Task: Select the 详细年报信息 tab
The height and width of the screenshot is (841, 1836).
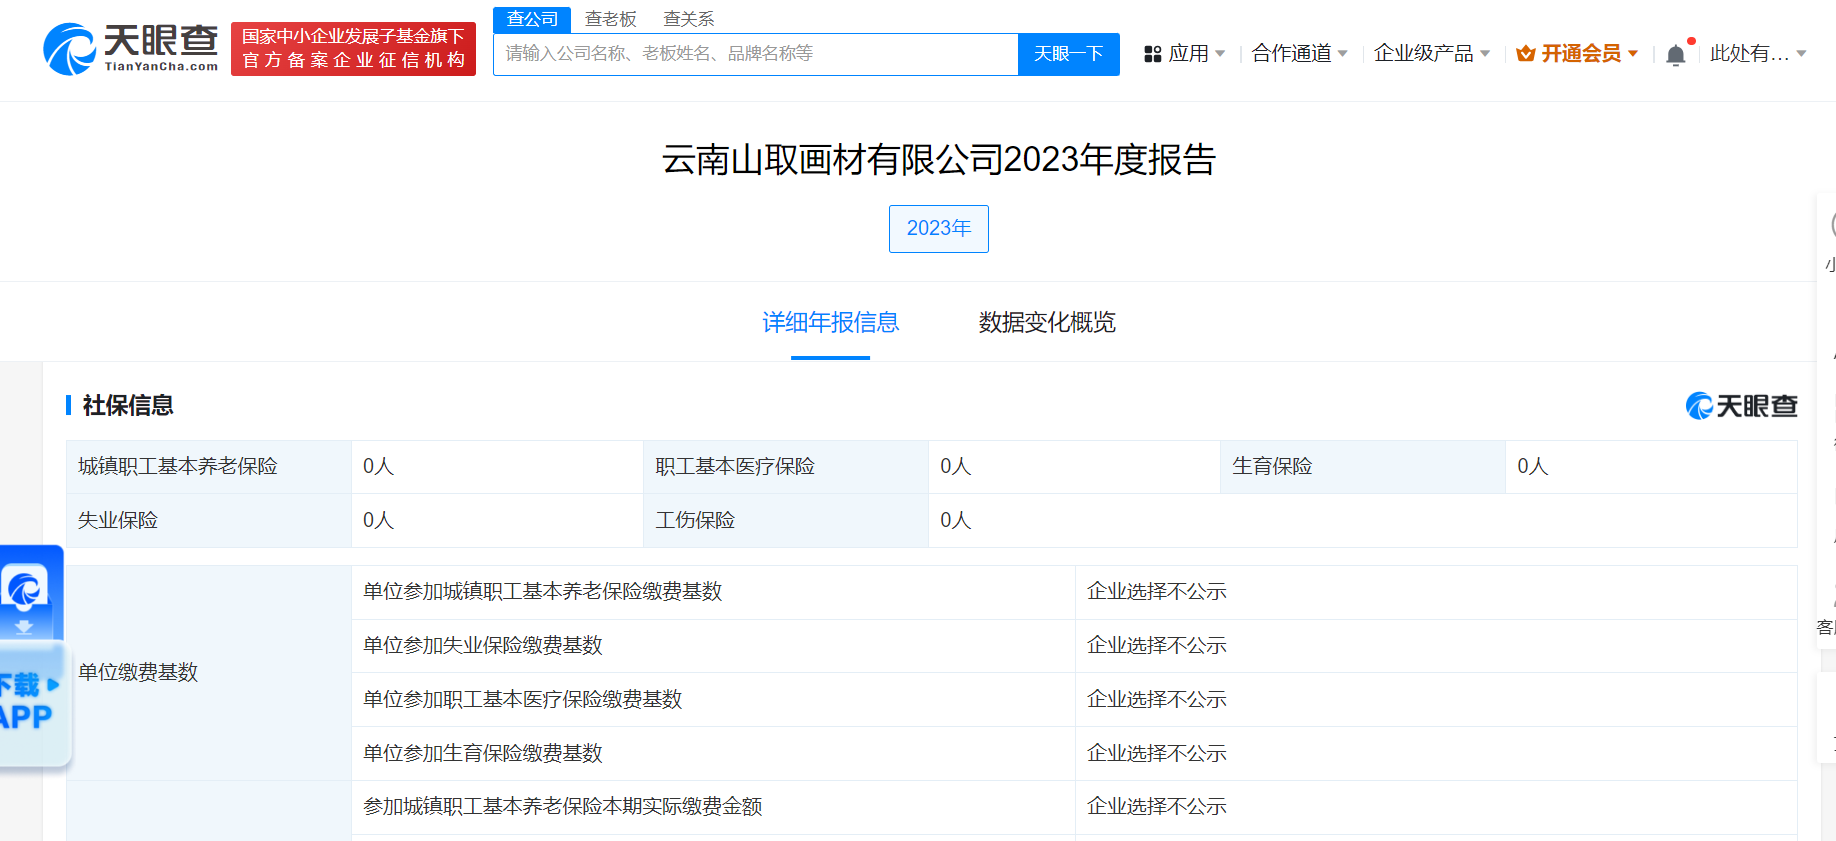Action: 830,322
